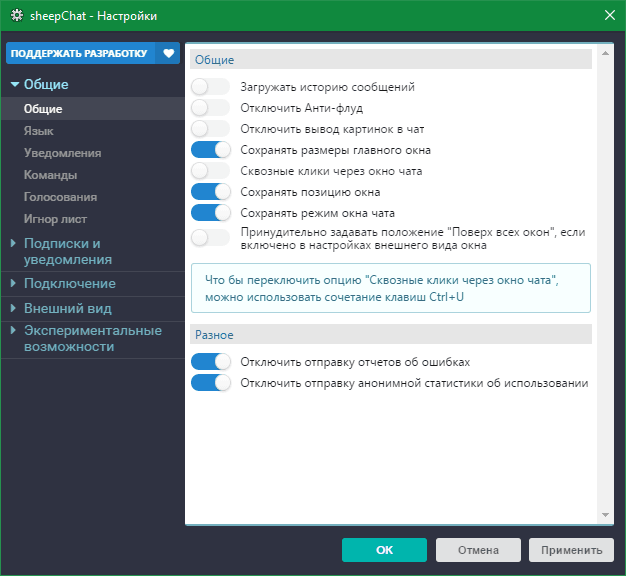626x576 pixels.
Task: Click the scrollbar down arrow
Action: [605, 515]
